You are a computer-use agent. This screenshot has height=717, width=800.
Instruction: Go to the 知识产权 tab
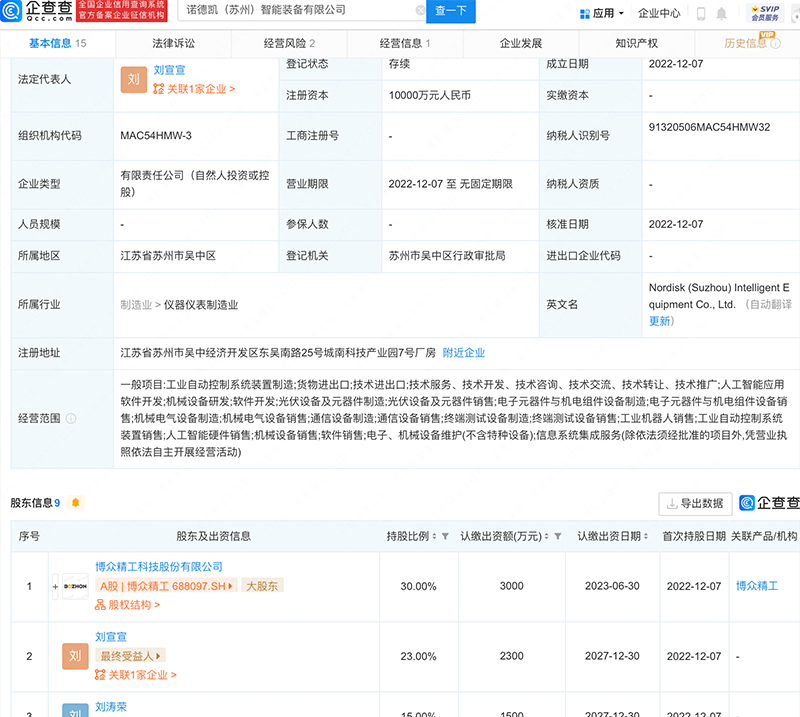coord(637,43)
